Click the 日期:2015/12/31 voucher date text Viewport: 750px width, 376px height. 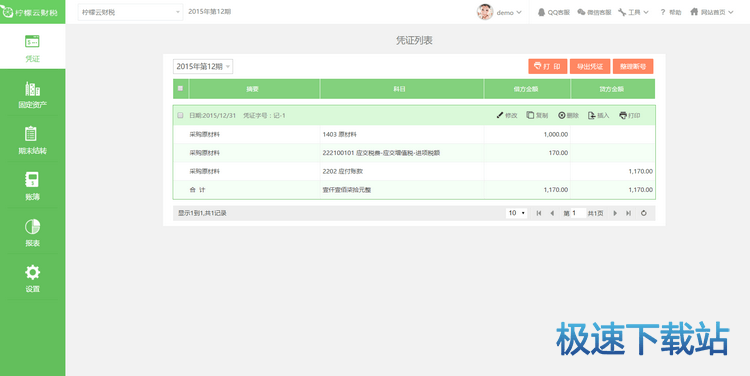tap(212, 115)
